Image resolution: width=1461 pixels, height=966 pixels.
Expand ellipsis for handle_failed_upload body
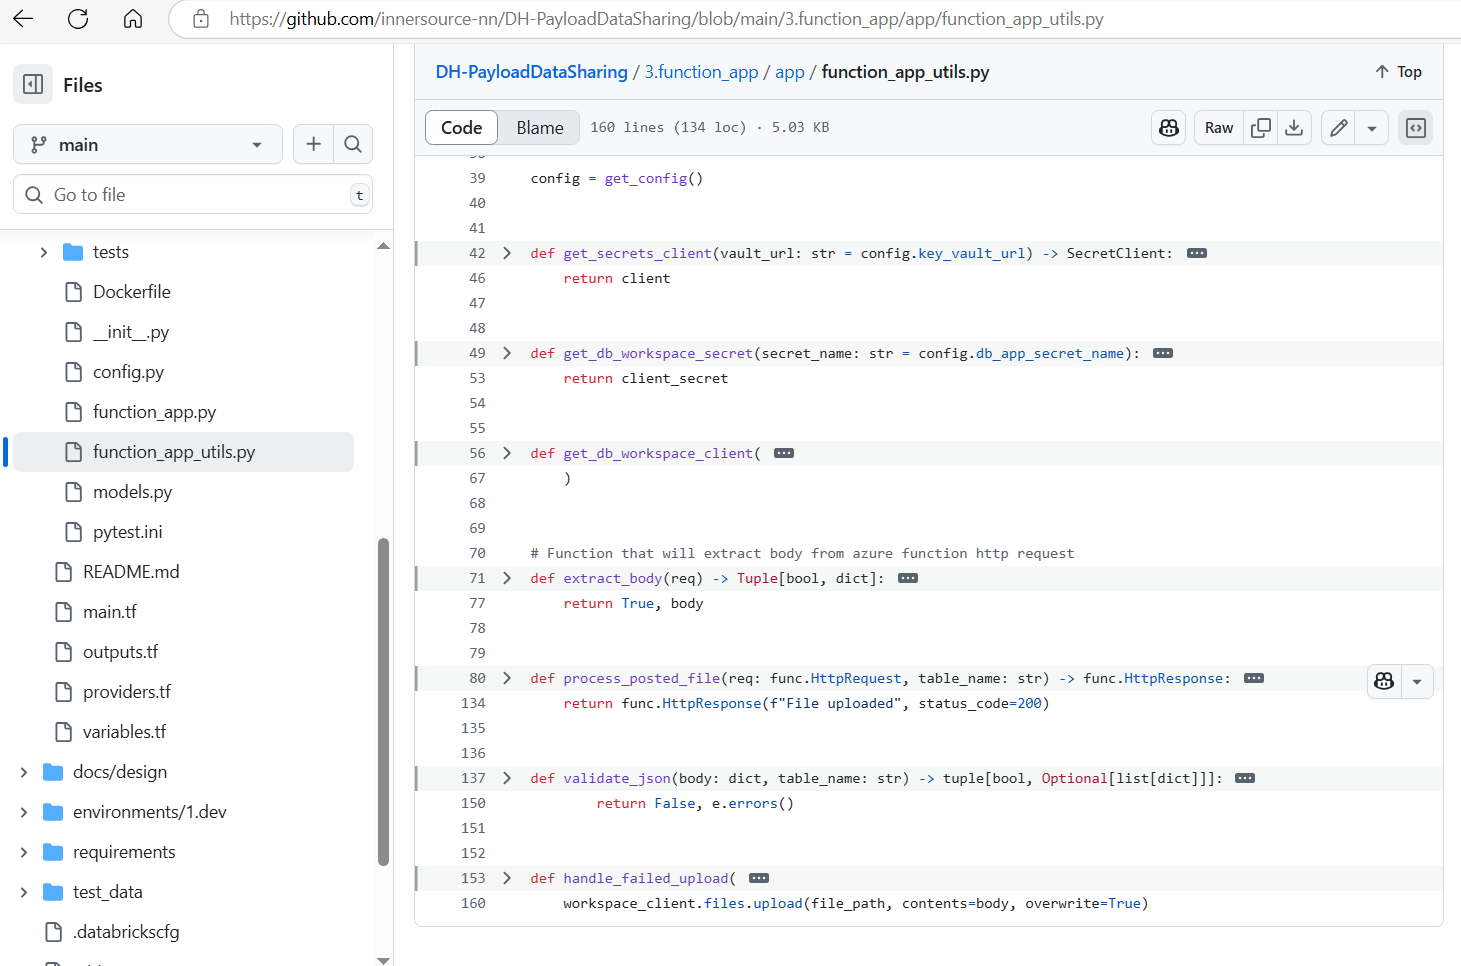[x=759, y=878]
